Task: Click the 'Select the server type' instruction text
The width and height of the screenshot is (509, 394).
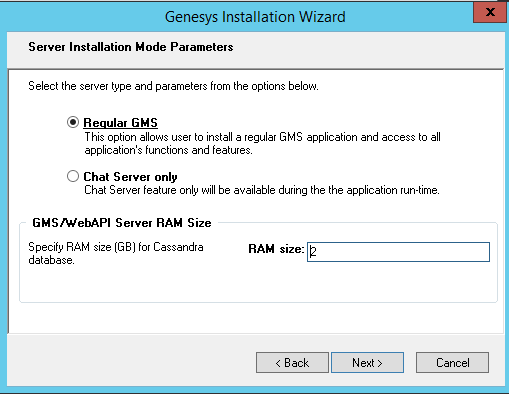Action: [x=173, y=86]
